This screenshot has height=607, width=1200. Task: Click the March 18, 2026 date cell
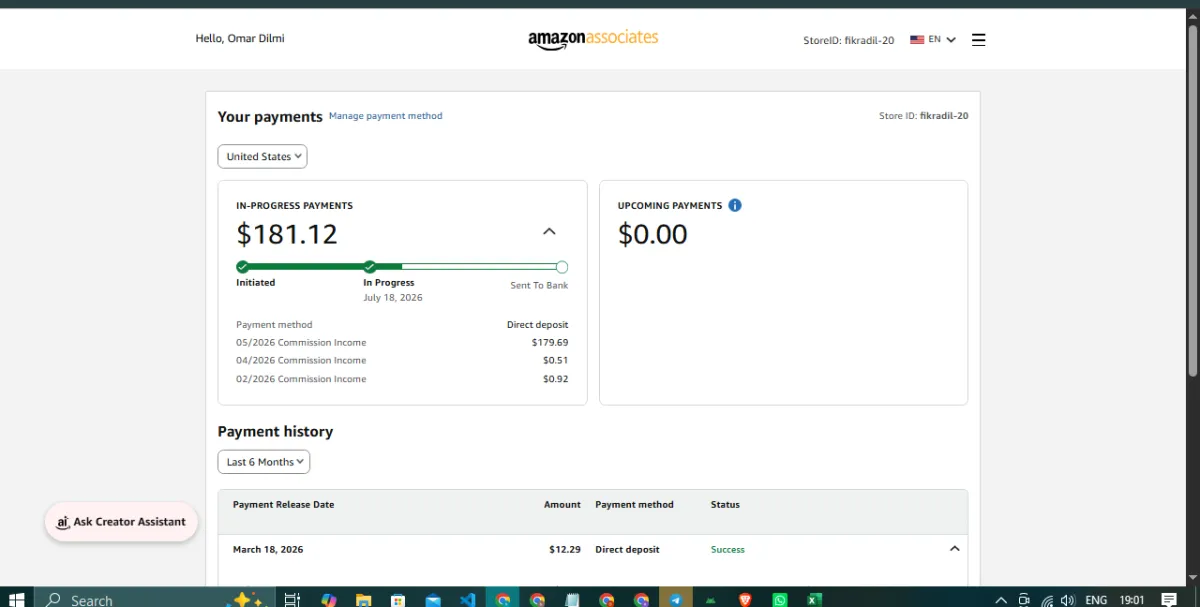(x=268, y=550)
